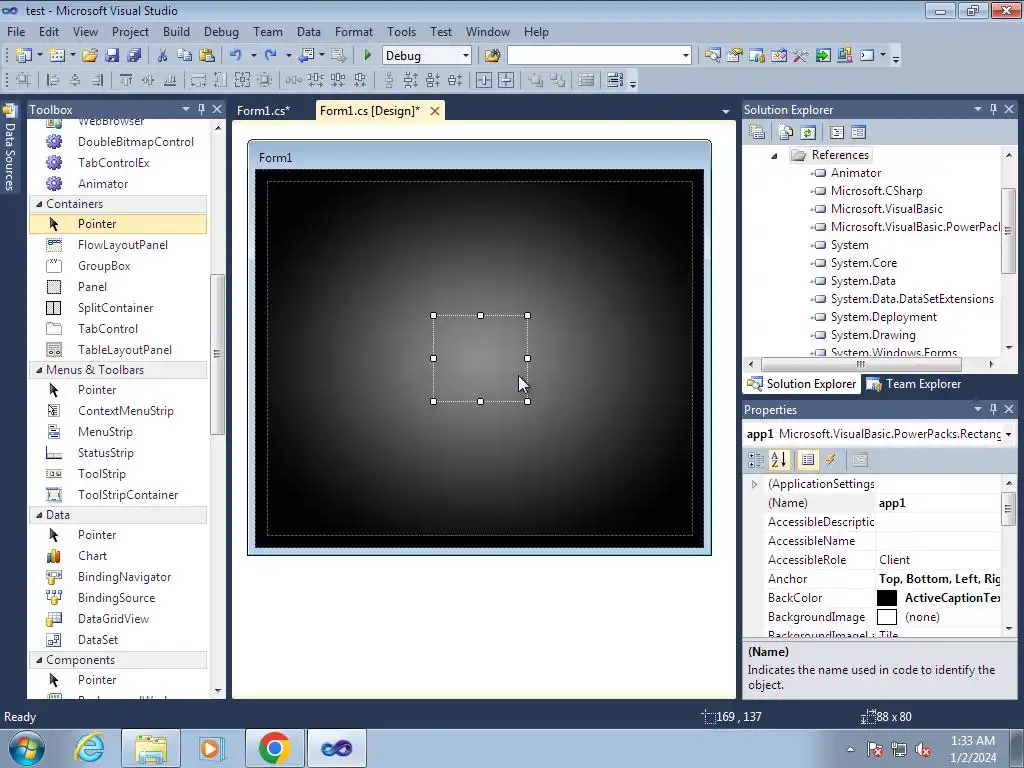The height and width of the screenshot is (768, 1024).
Task: Click the Align Lefts layout icon
Action: pos(53,80)
